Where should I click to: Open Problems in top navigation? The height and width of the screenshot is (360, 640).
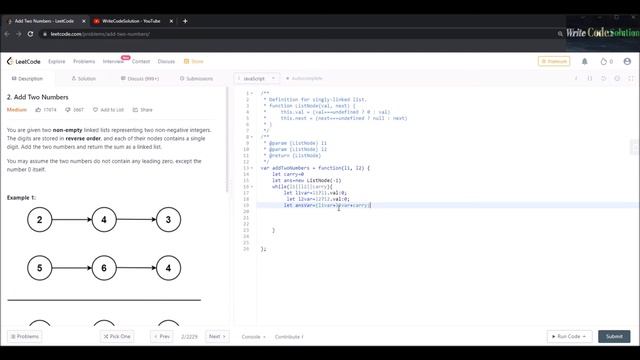[x=84, y=61]
